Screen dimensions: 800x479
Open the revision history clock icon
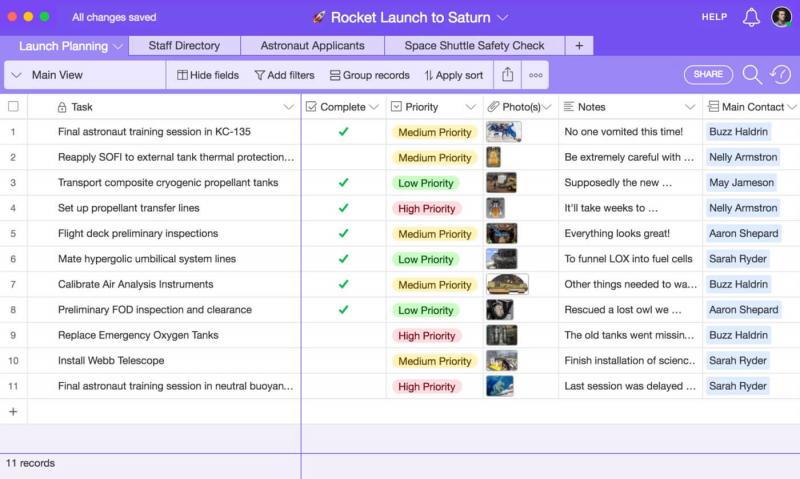[781, 74]
